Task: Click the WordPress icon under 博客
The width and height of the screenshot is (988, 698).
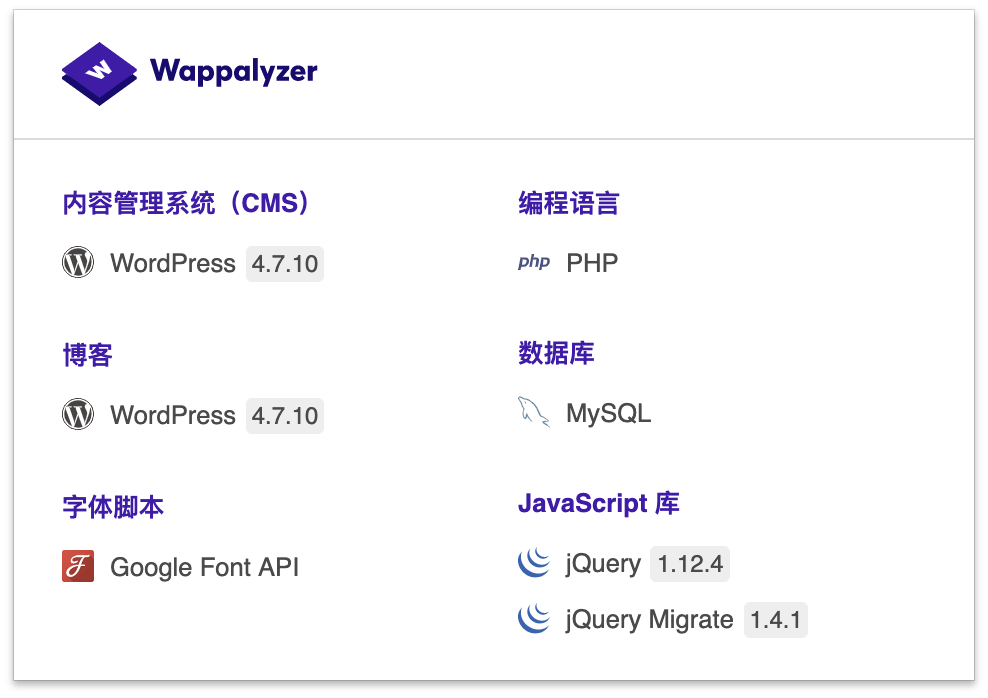Action: click(78, 414)
